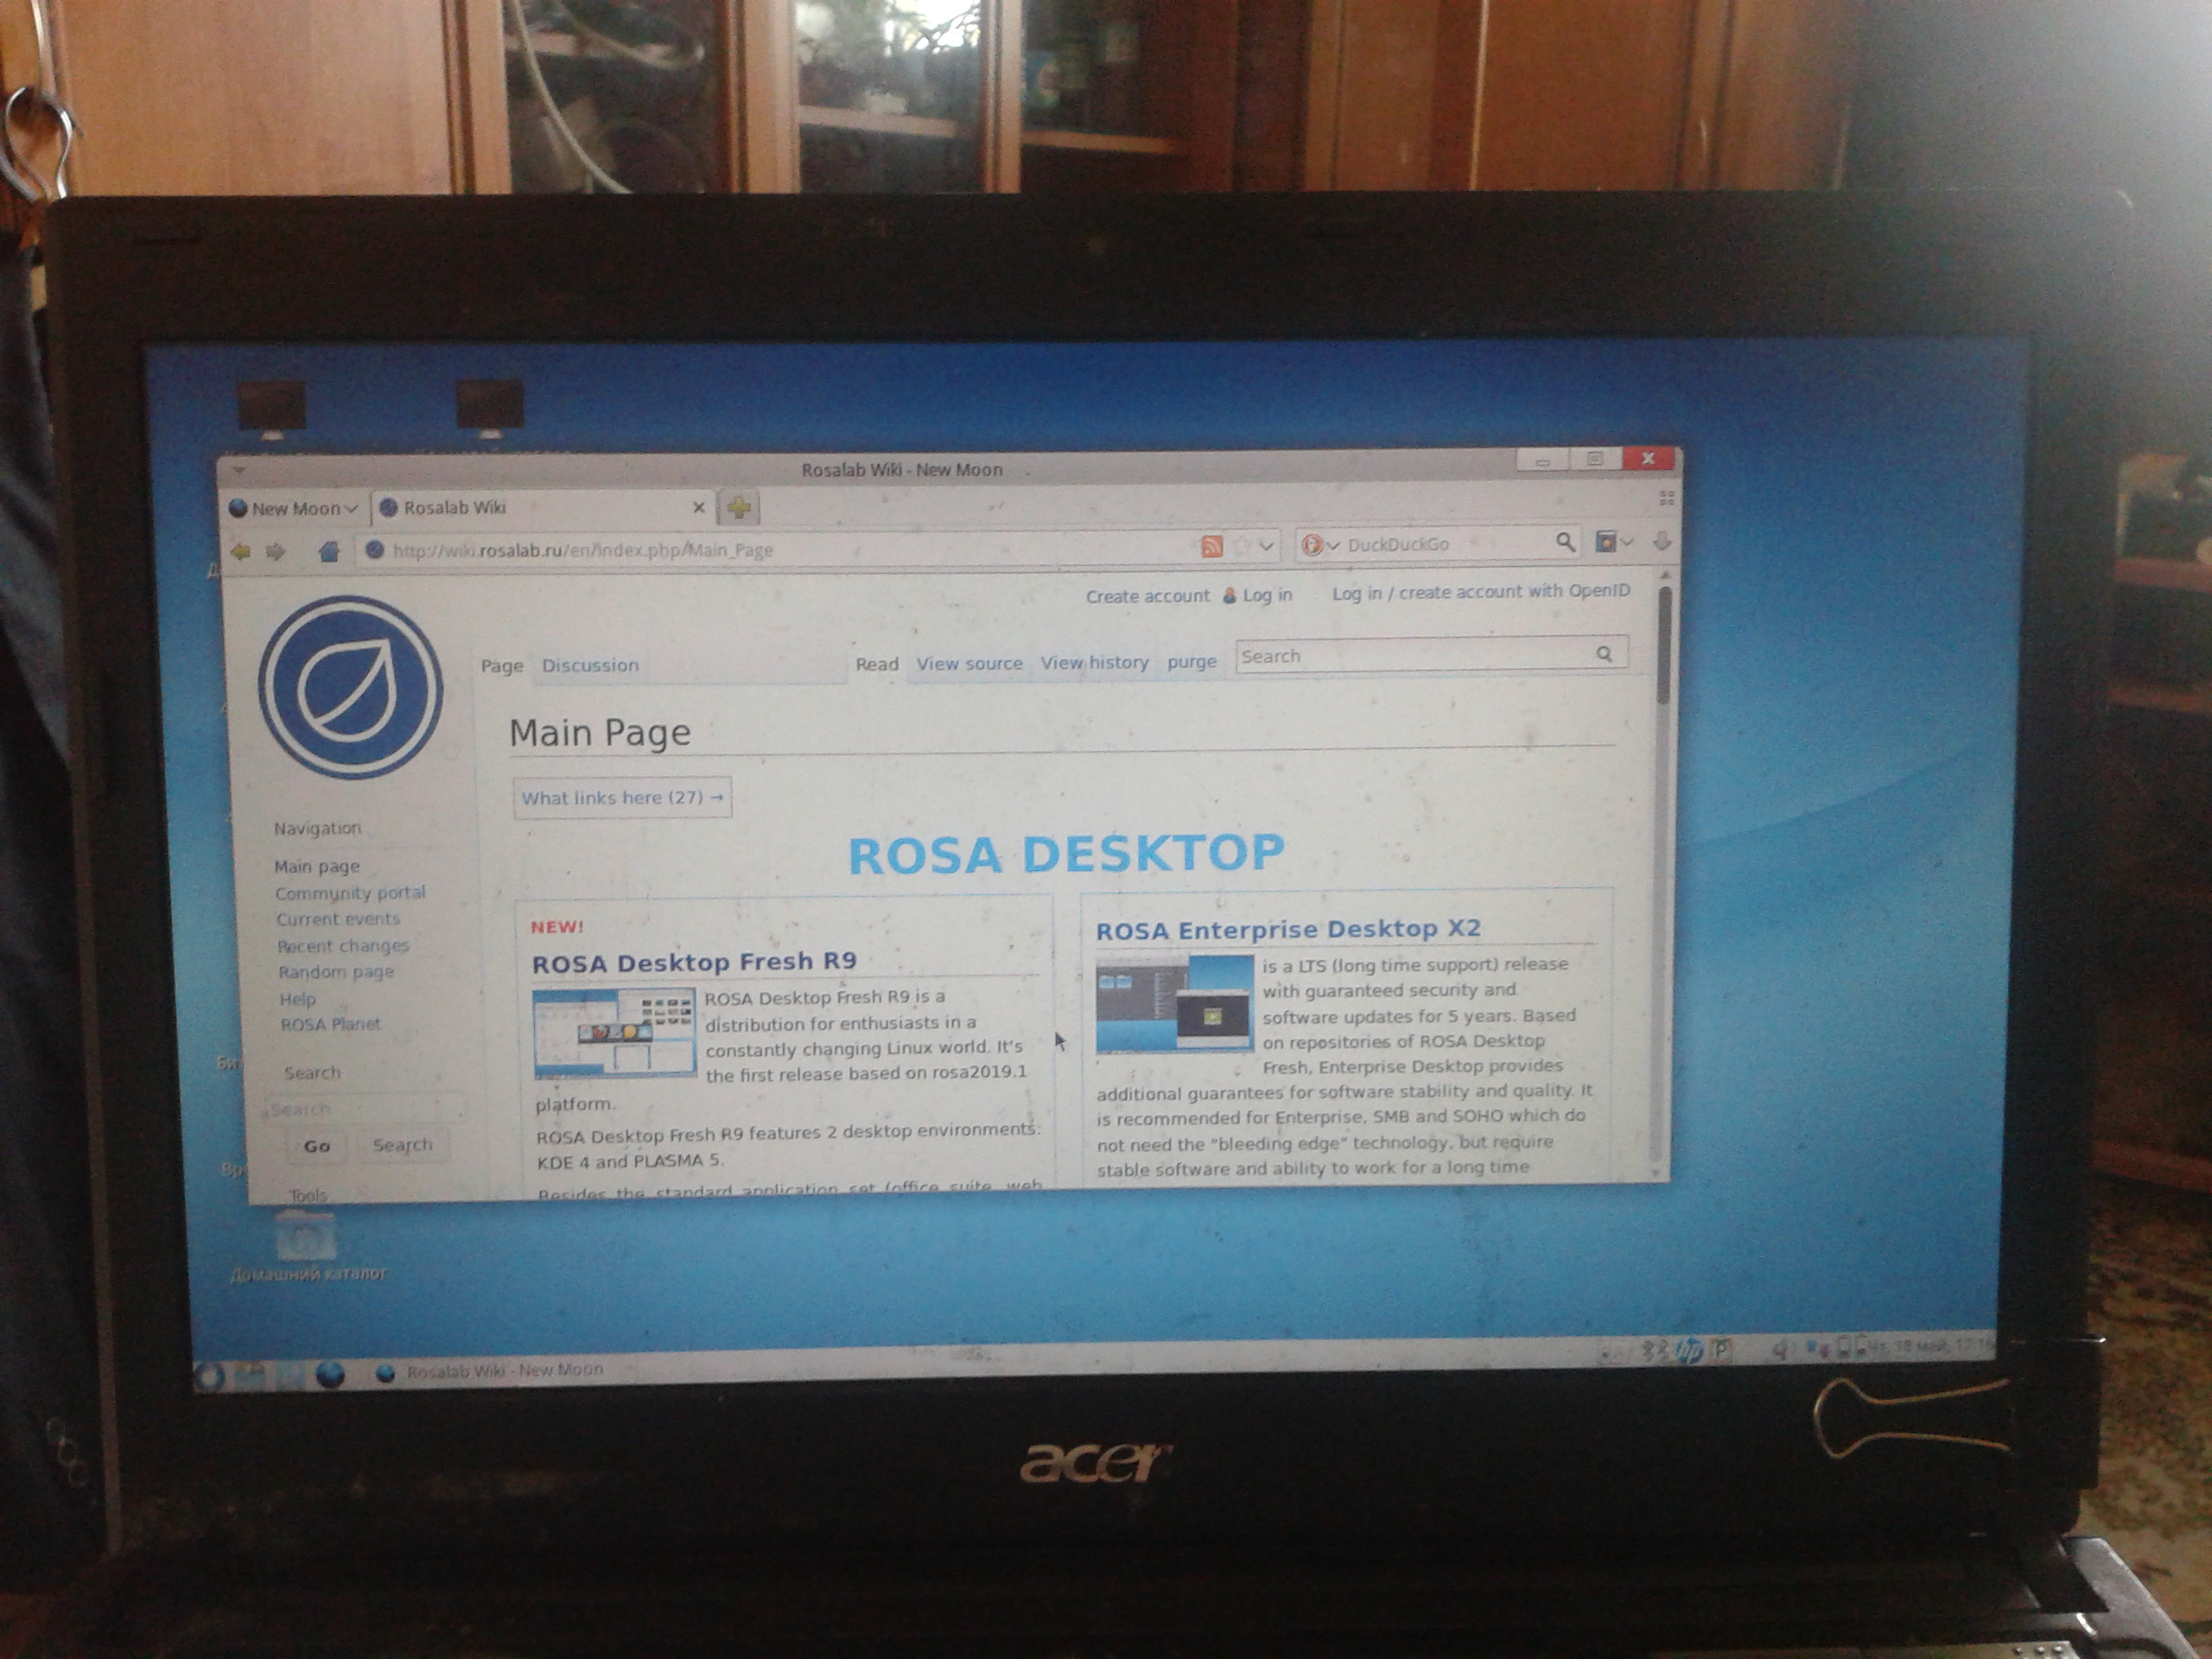Go to the browser Home page icon
The image size is (2212, 1659).
tap(329, 551)
